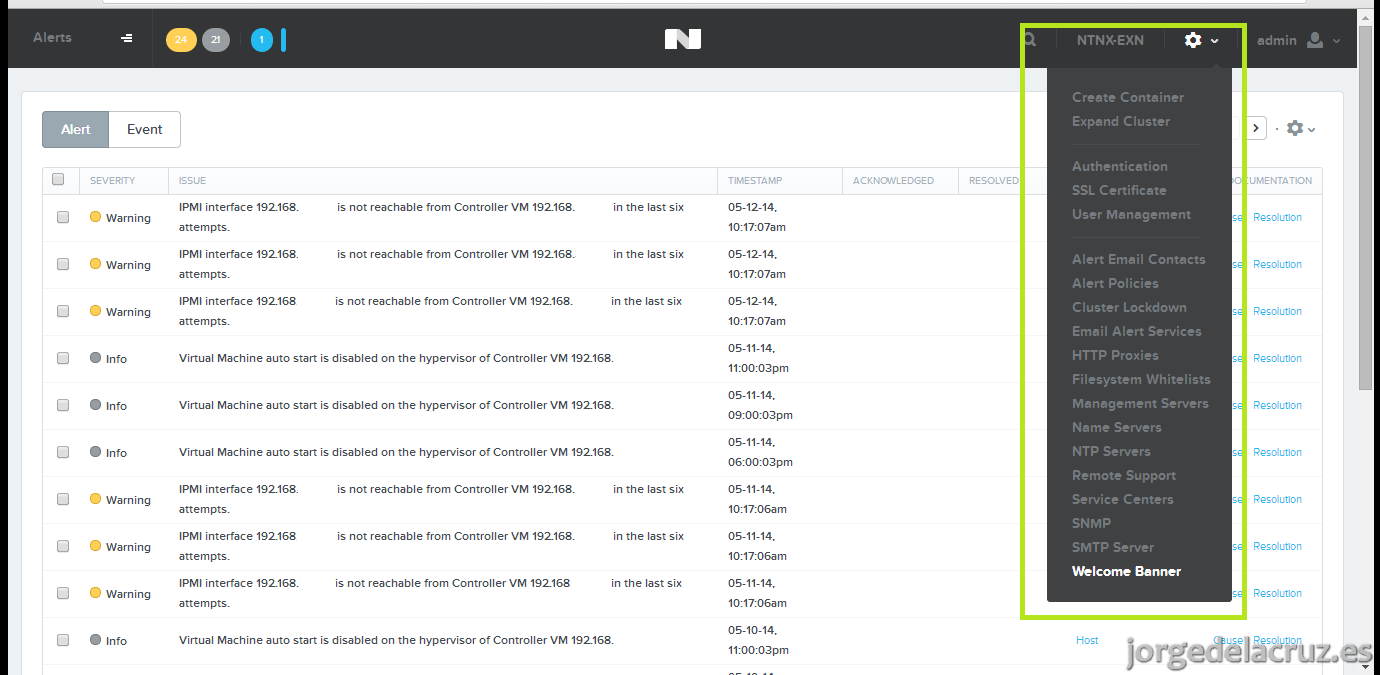Sort by the RESOLVED column header
1380x675 pixels.
pyautogui.click(x=993, y=181)
